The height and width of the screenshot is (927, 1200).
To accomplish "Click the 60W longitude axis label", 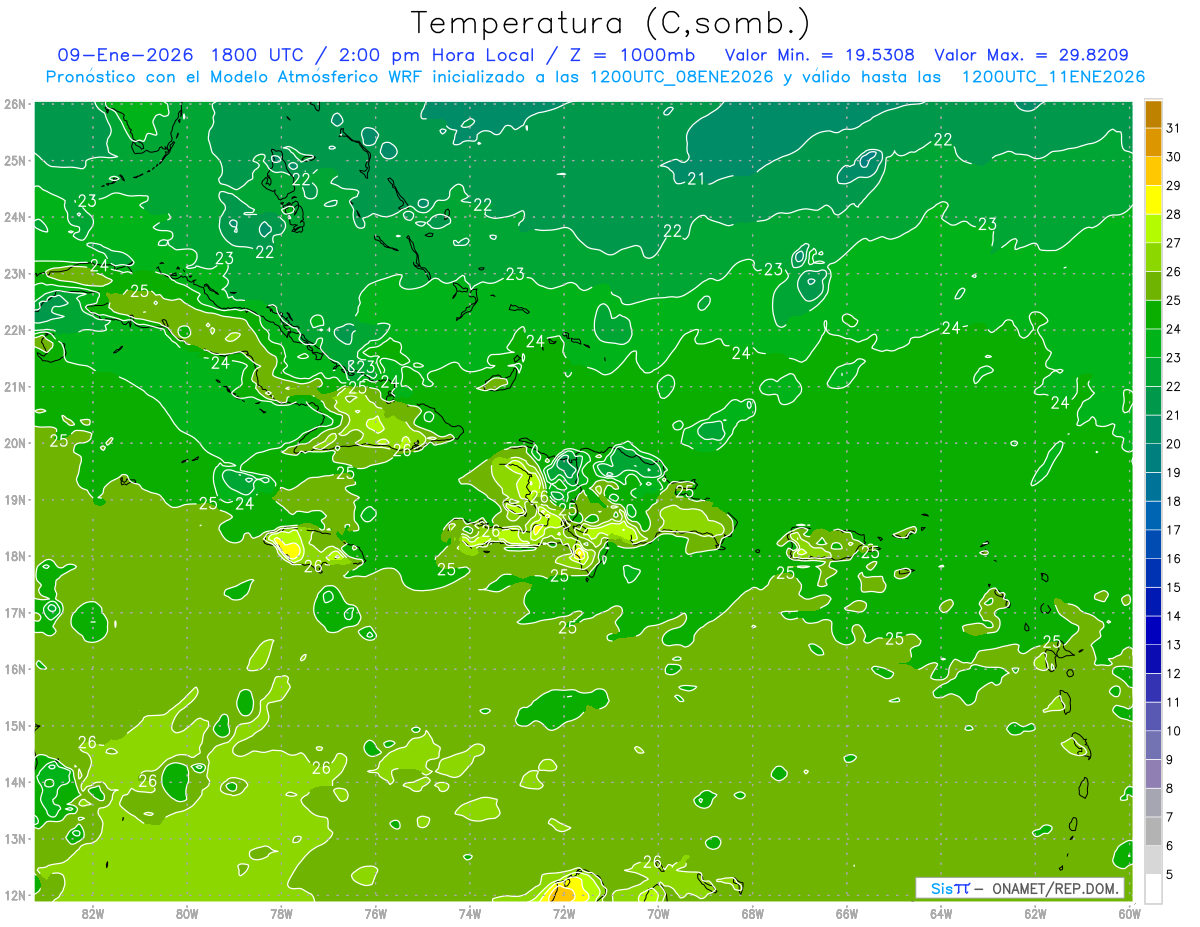I will (1130, 913).
